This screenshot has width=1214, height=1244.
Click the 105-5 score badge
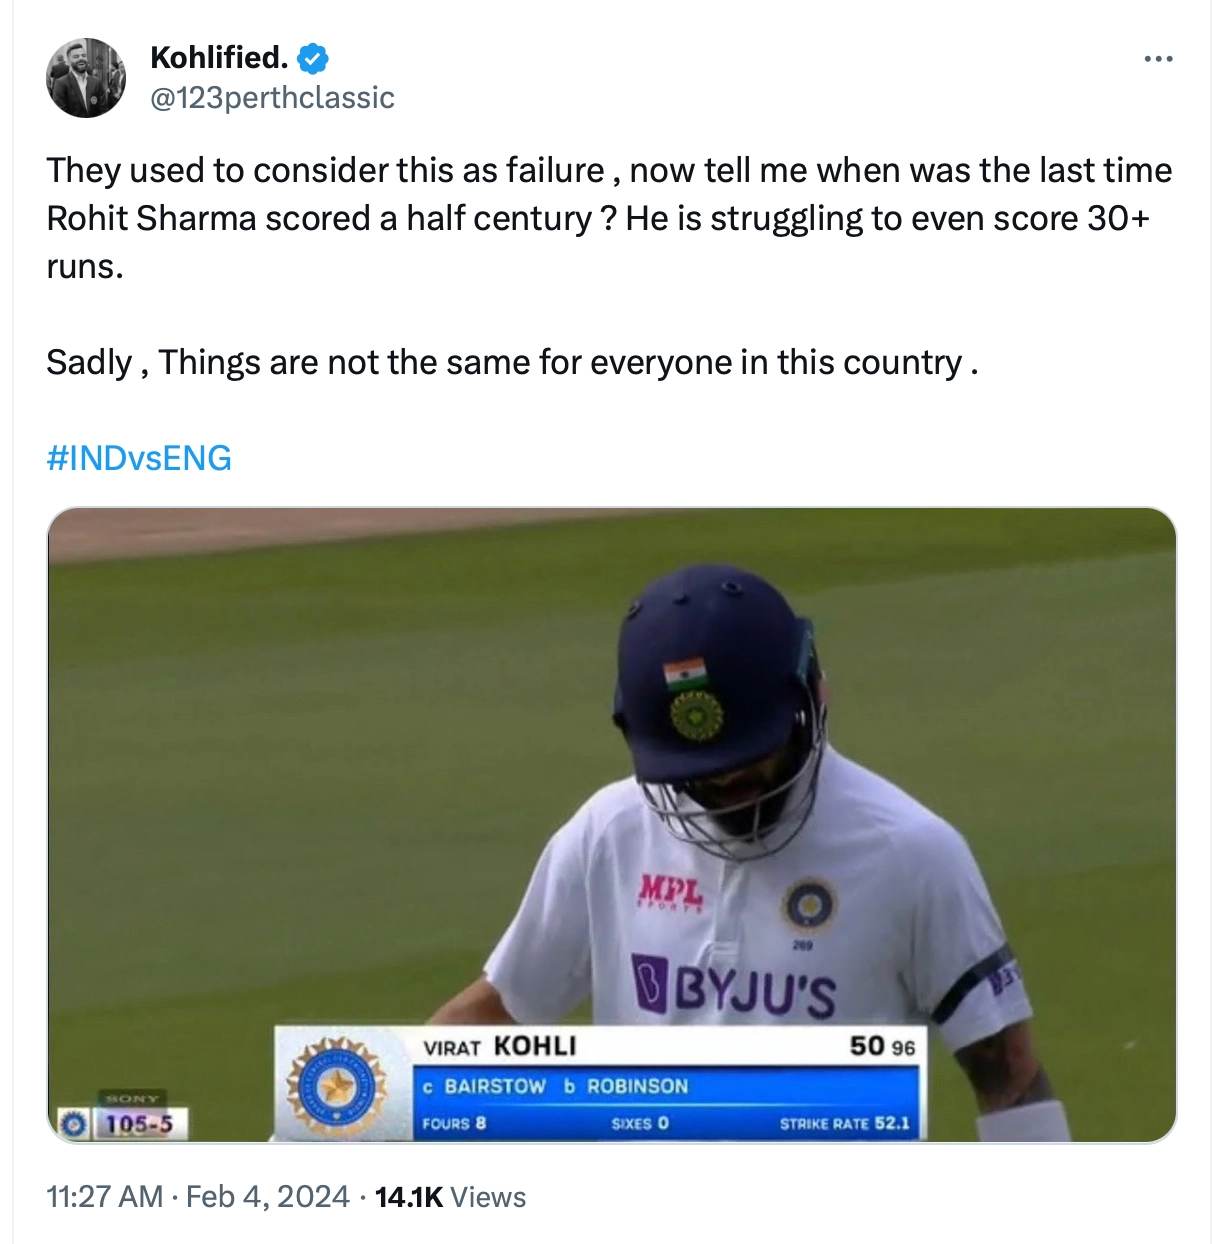(x=138, y=1124)
